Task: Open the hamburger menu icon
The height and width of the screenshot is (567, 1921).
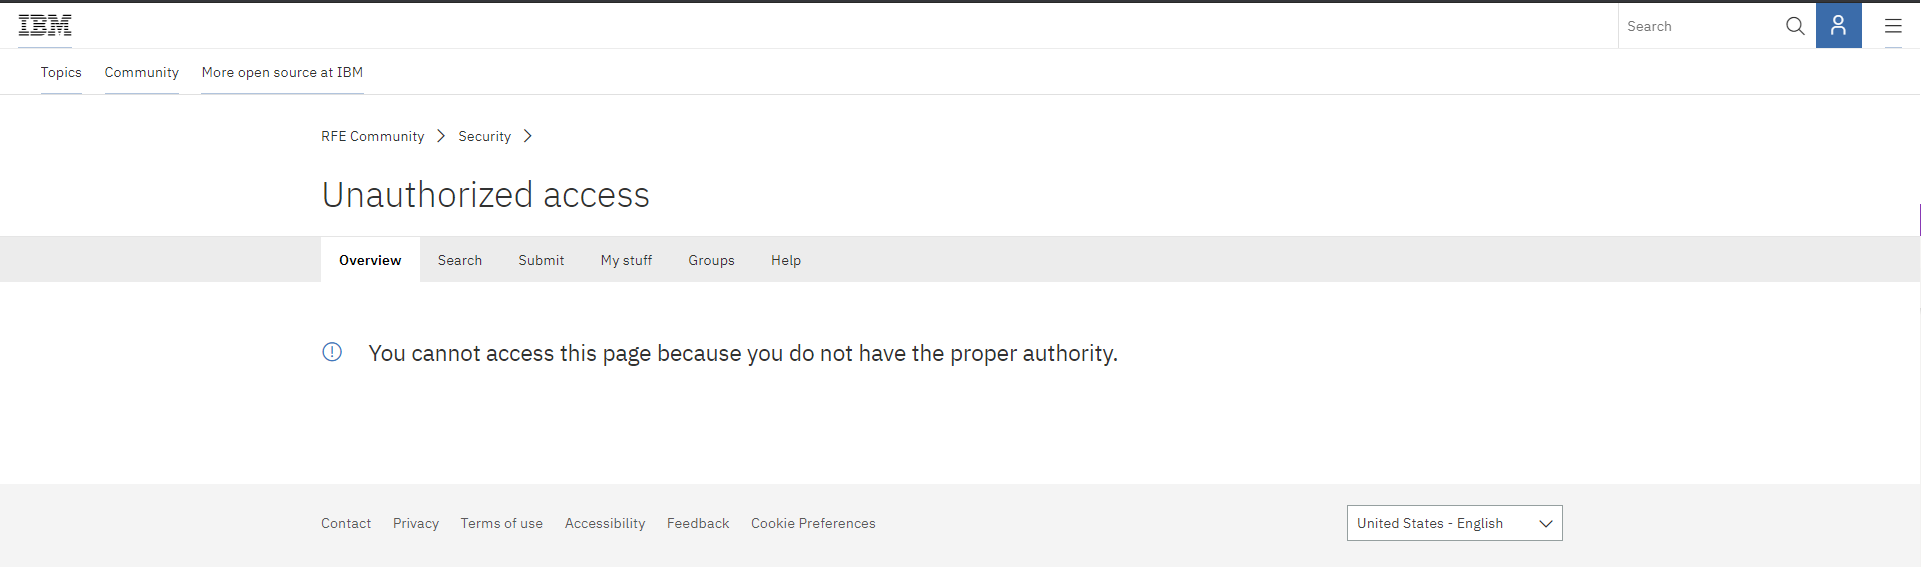Action: (x=1893, y=26)
